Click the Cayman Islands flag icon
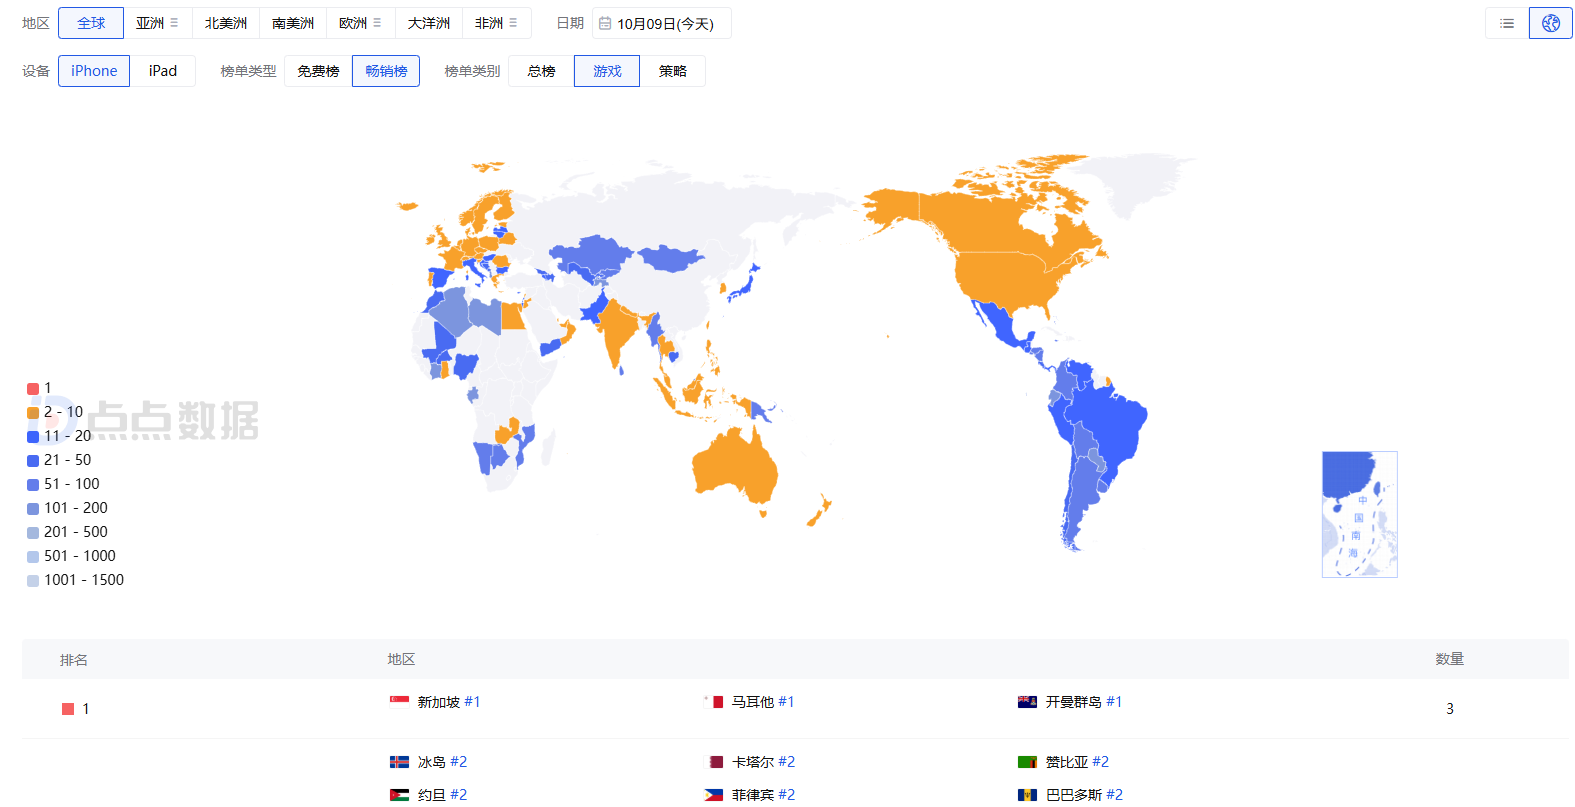This screenshot has height=807, width=1575. (x=1027, y=702)
